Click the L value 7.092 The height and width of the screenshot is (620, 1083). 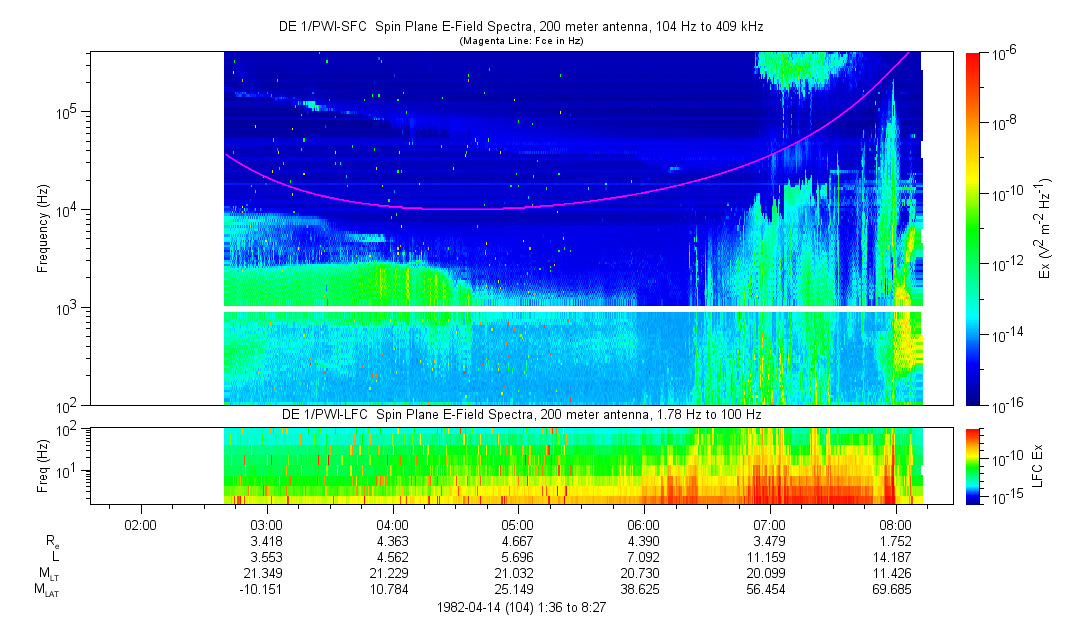643,557
